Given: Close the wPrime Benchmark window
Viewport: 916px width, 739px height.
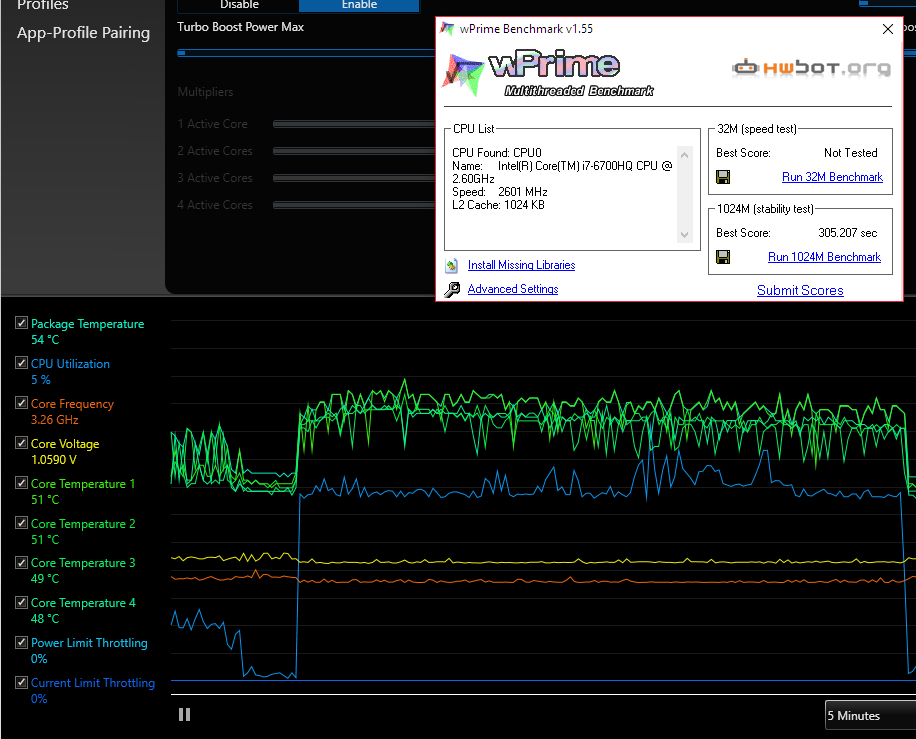Looking at the screenshot, I should pyautogui.click(x=887, y=29).
